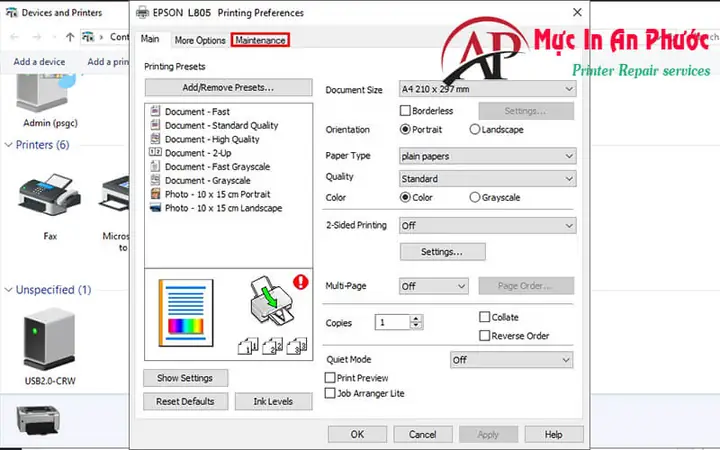Screen dimensions: 720x450
Task: Click the Help button
Action: point(554,434)
